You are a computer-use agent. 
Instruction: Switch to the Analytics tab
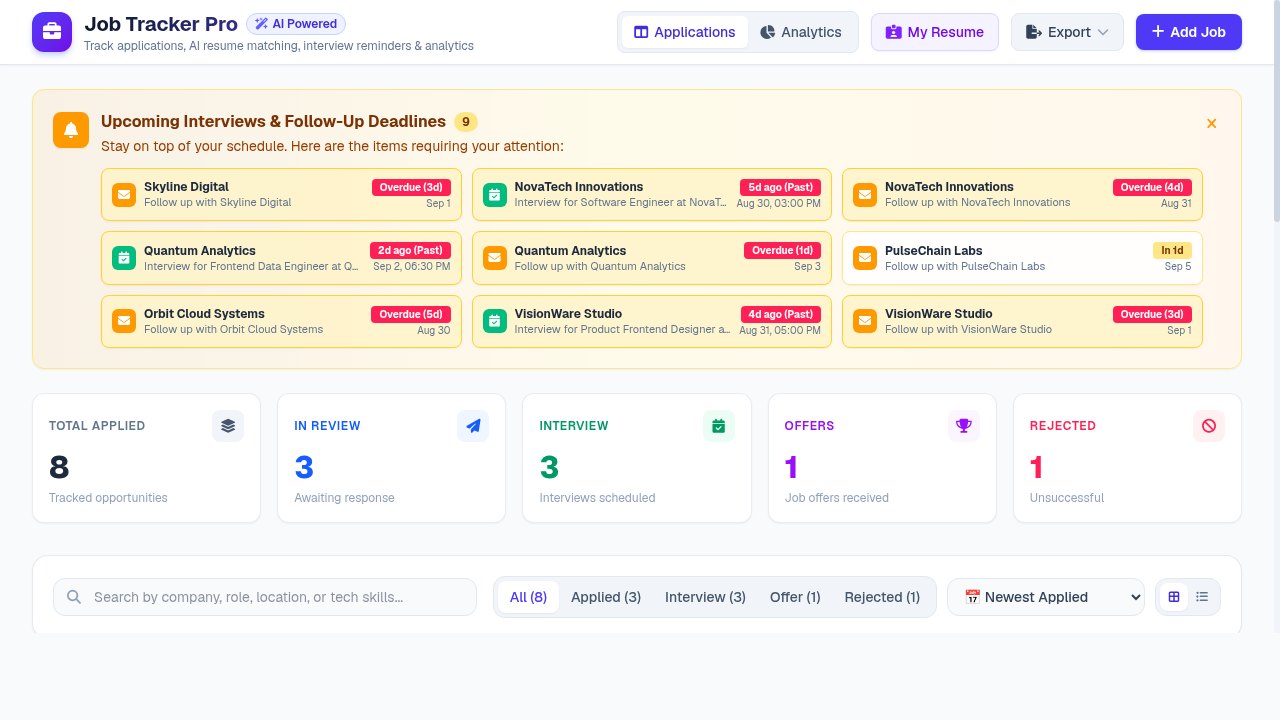tap(801, 32)
